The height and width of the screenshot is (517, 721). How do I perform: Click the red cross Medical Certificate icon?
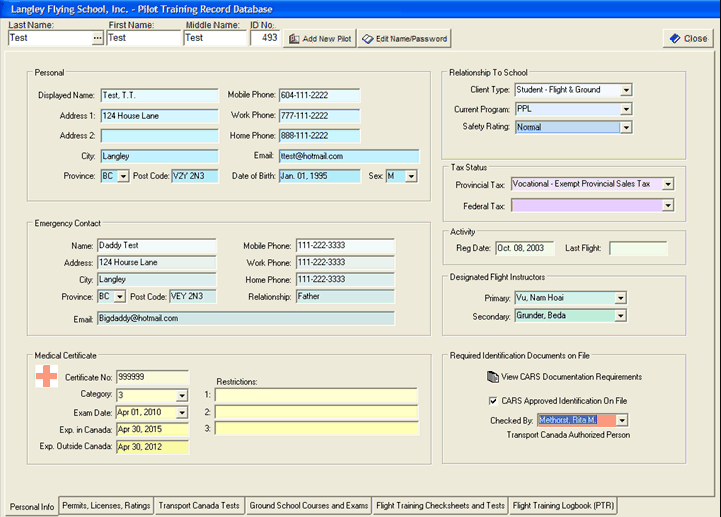click(46, 376)
